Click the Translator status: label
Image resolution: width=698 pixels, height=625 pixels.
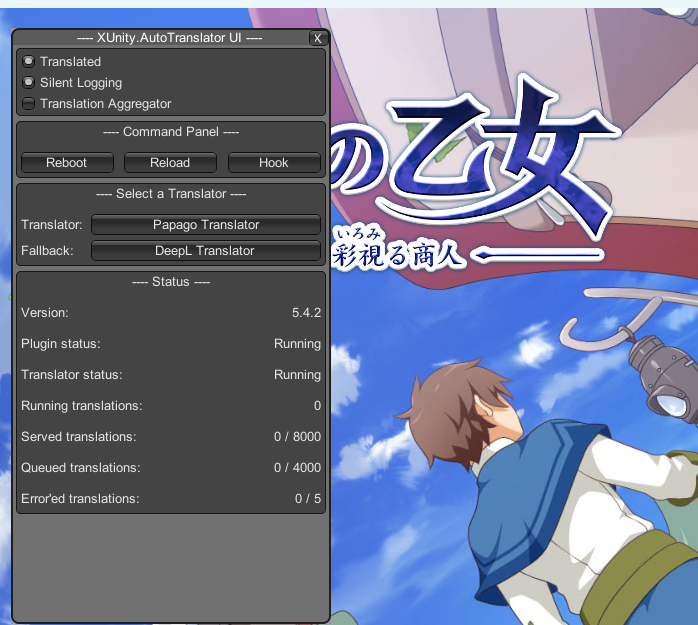(x=71, y=375)
